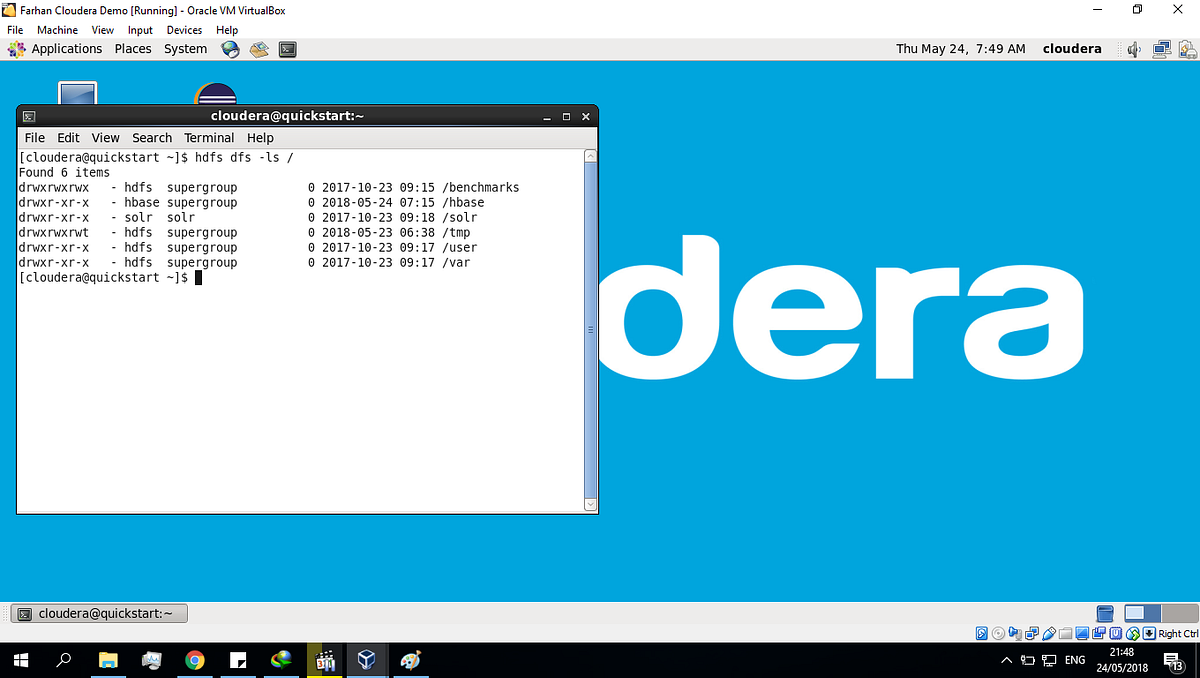Open terminal Edit menu
This screenshot has width=1200, height=678.
pyautogui.click(x=68, y=138)
